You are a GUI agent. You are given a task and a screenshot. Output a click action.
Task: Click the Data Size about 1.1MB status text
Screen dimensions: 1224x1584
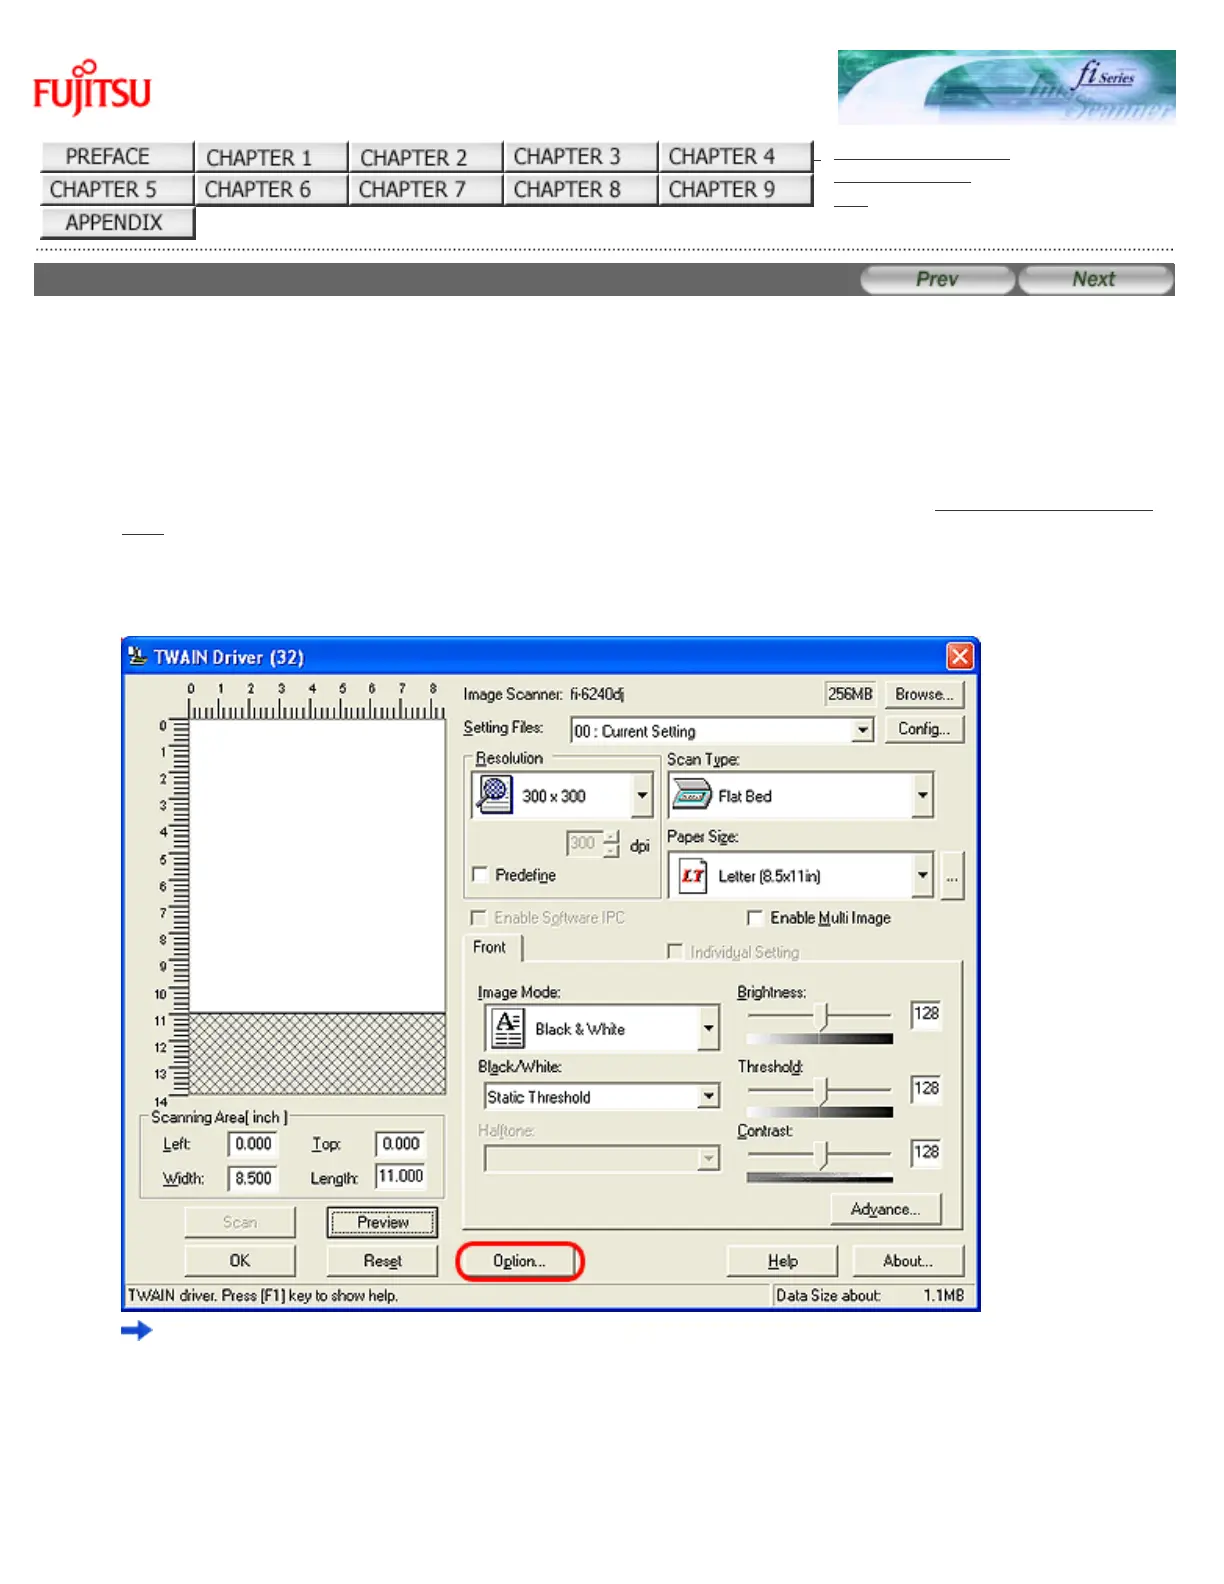point(870,1295)
